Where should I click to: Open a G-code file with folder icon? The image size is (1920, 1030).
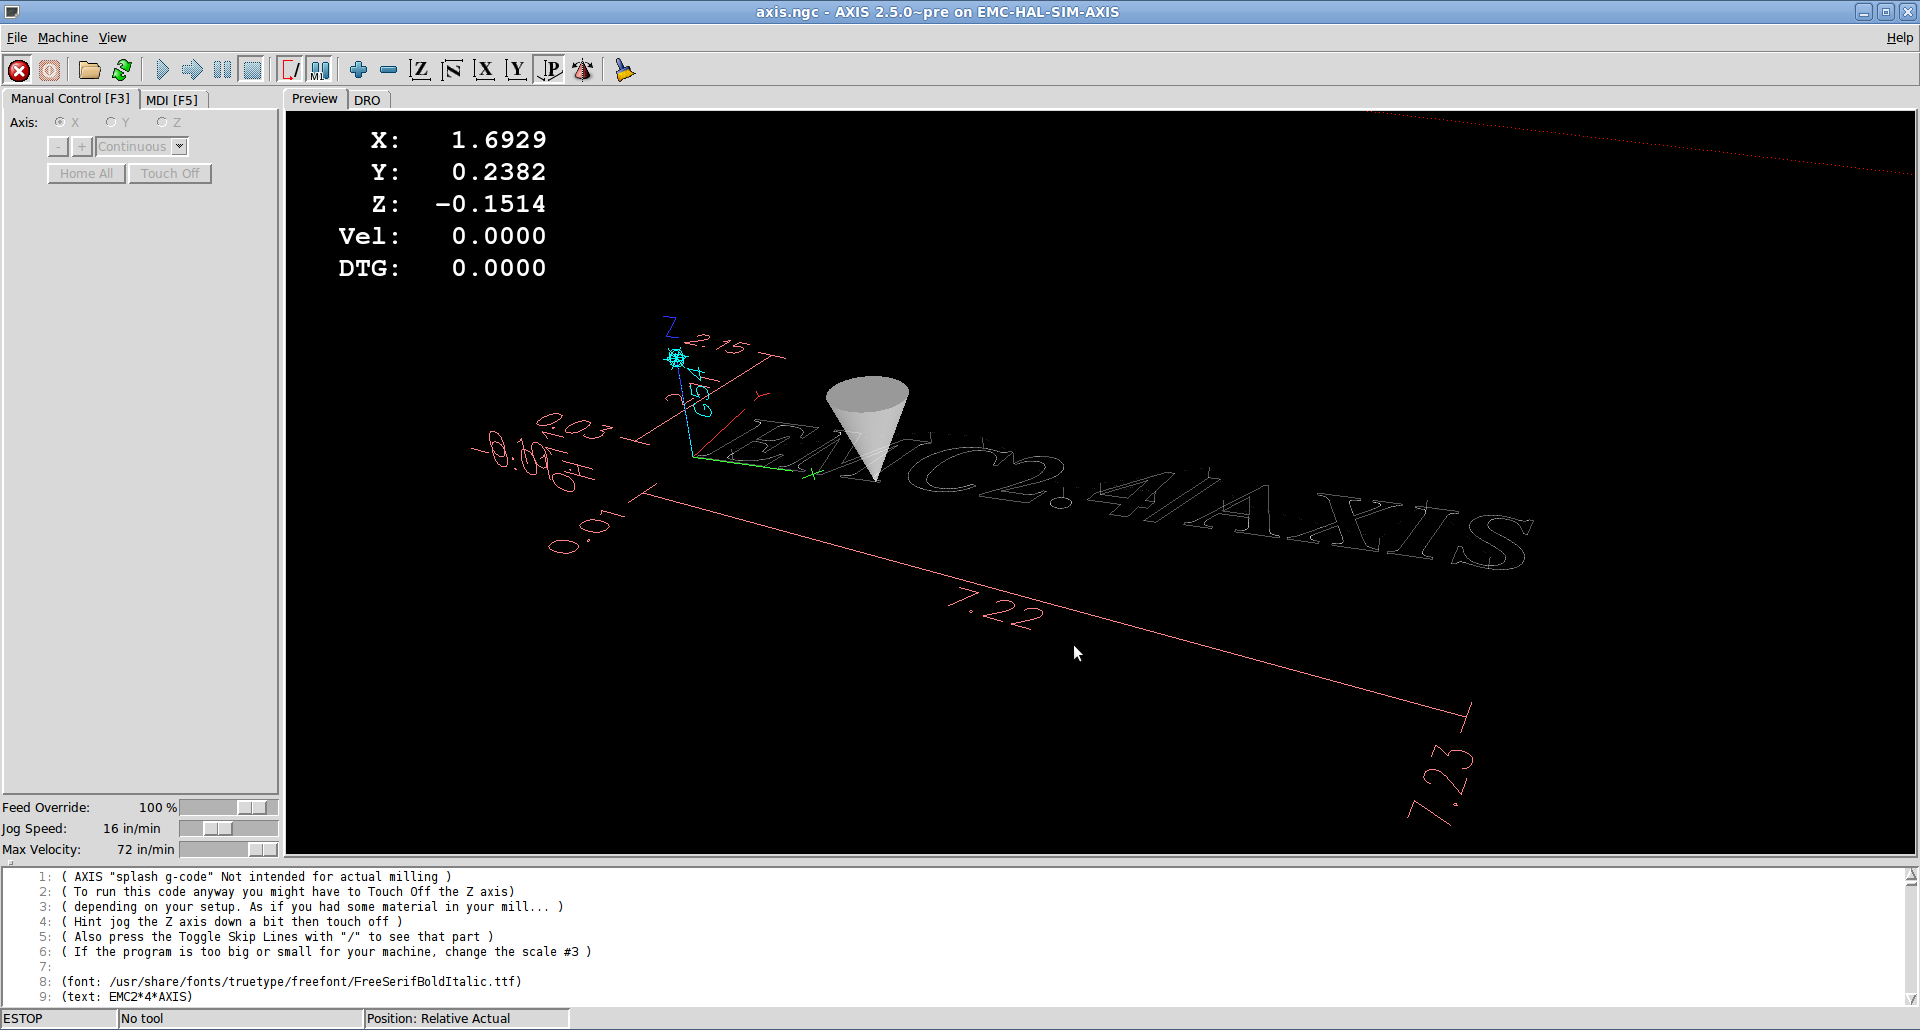click(x=90, y=70)
